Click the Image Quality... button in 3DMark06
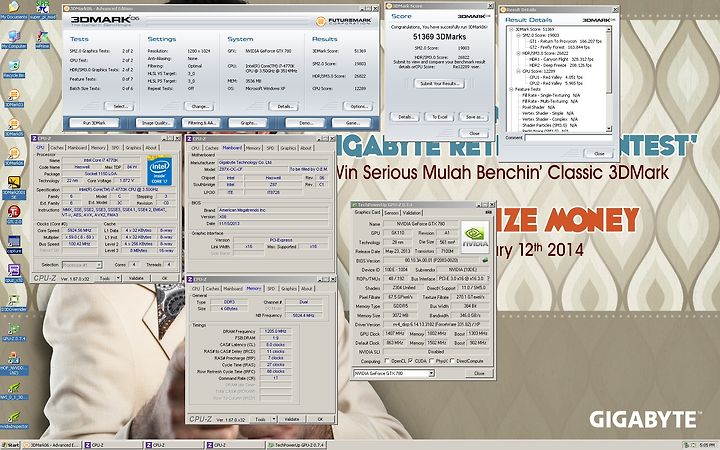Image resolution: width=720 pixels, height=450 pixels. (155, 123)
